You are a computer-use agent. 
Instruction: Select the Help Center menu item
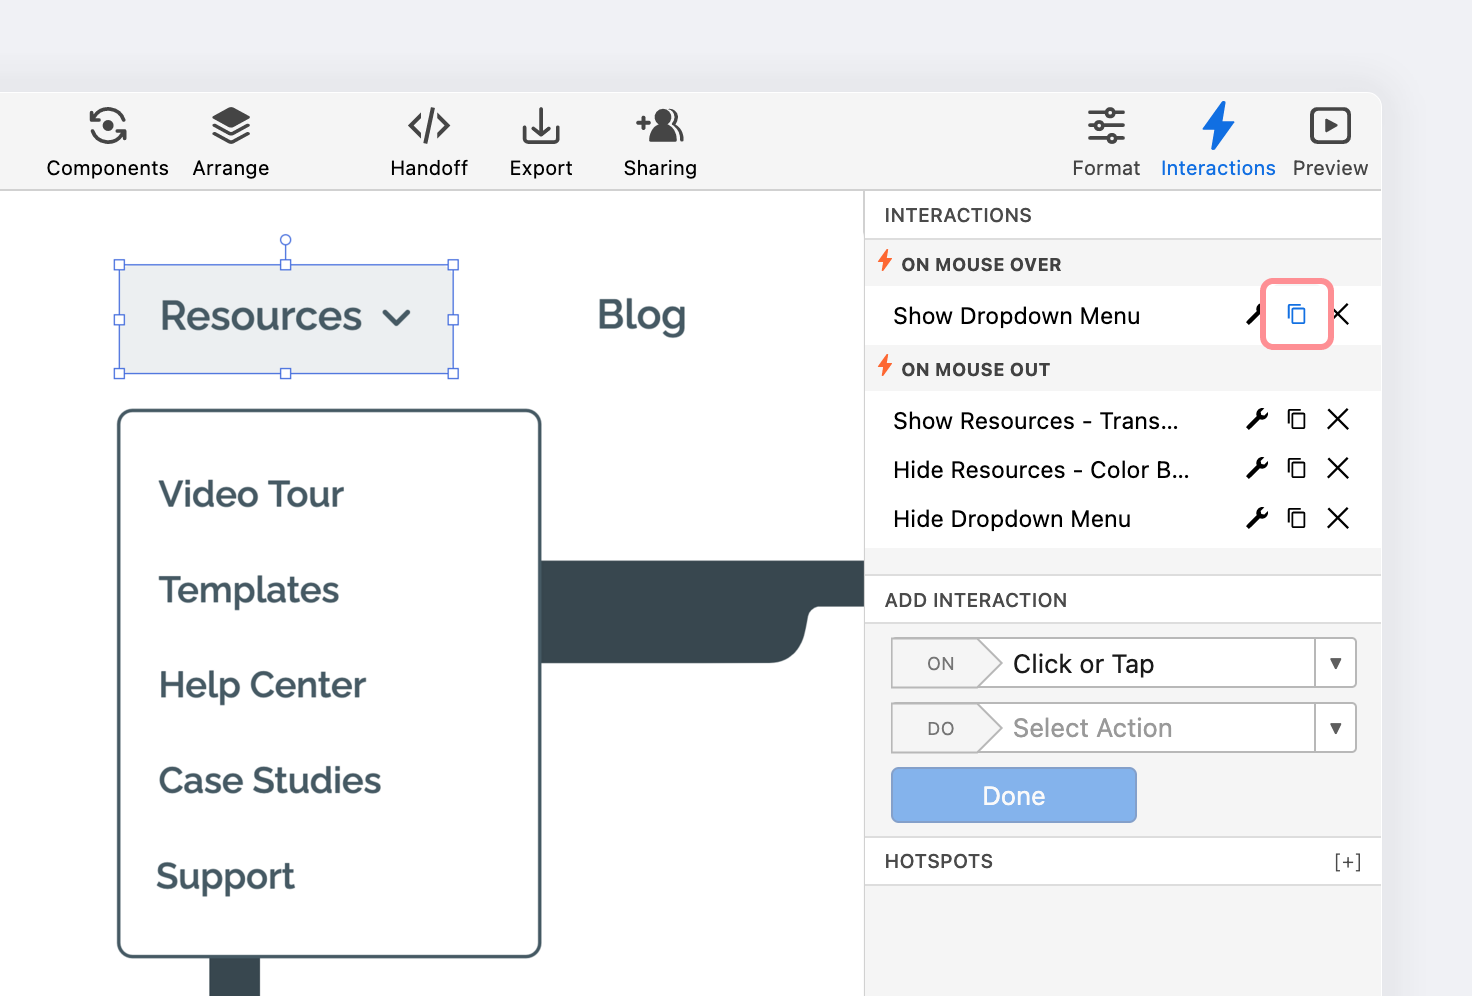pos(262,686)
